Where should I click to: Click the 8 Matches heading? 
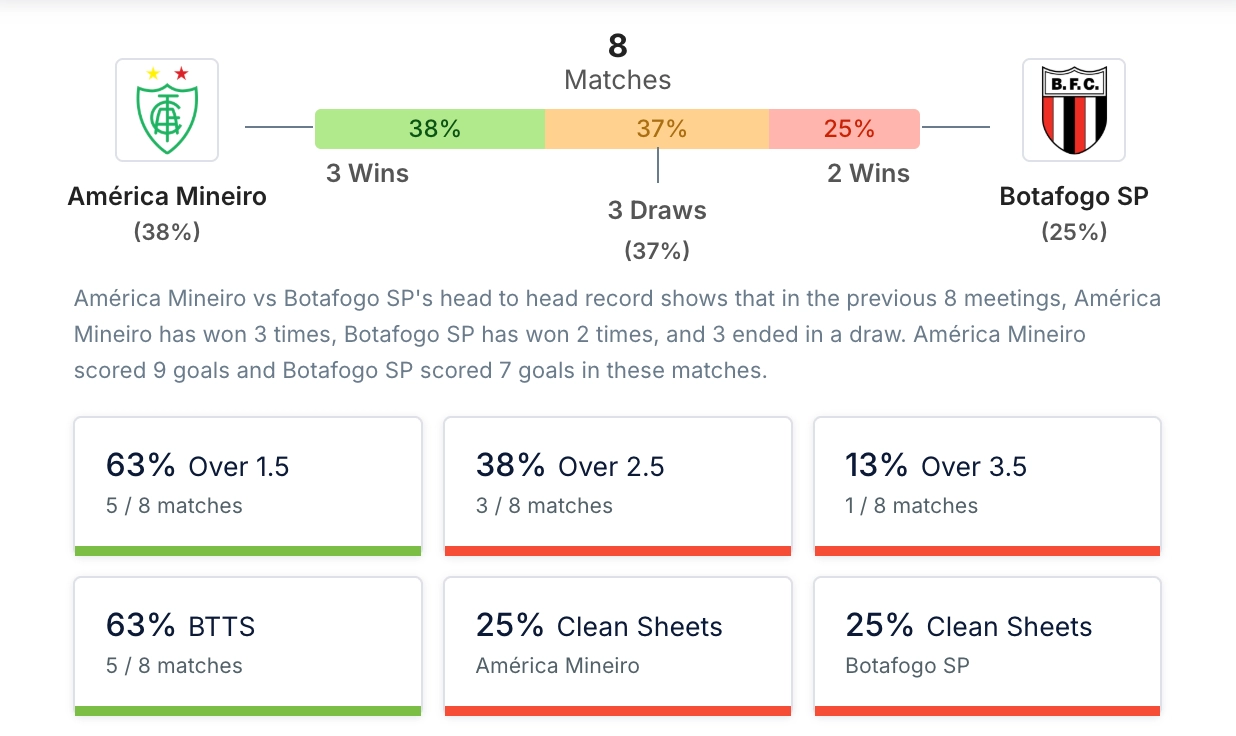pyautogui.click(x=617, y=62)
